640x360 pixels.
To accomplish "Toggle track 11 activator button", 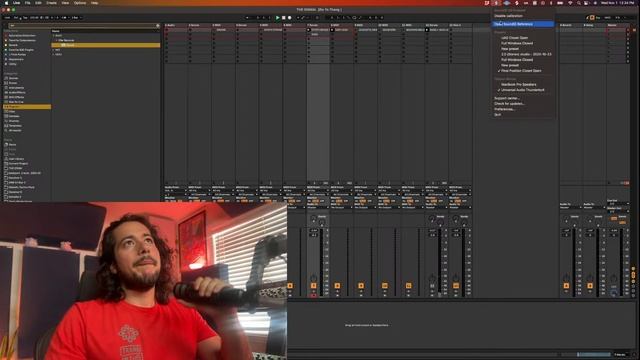I will (x=408, y=286).
